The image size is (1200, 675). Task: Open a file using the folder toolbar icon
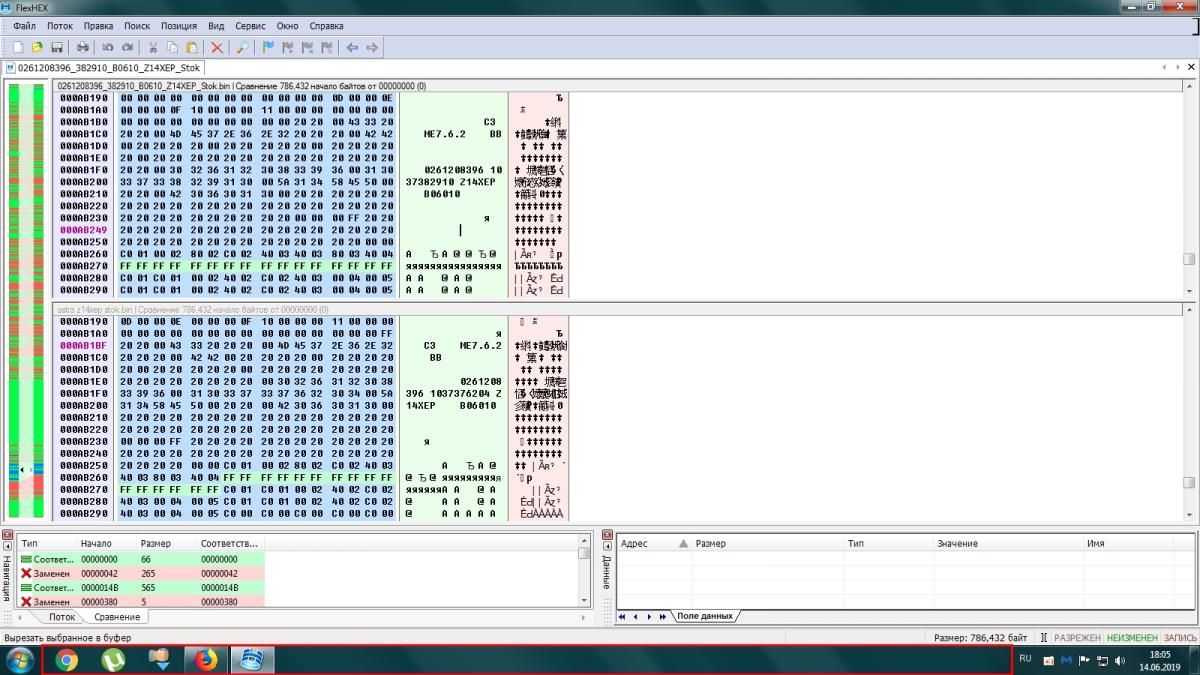[37, 47]
